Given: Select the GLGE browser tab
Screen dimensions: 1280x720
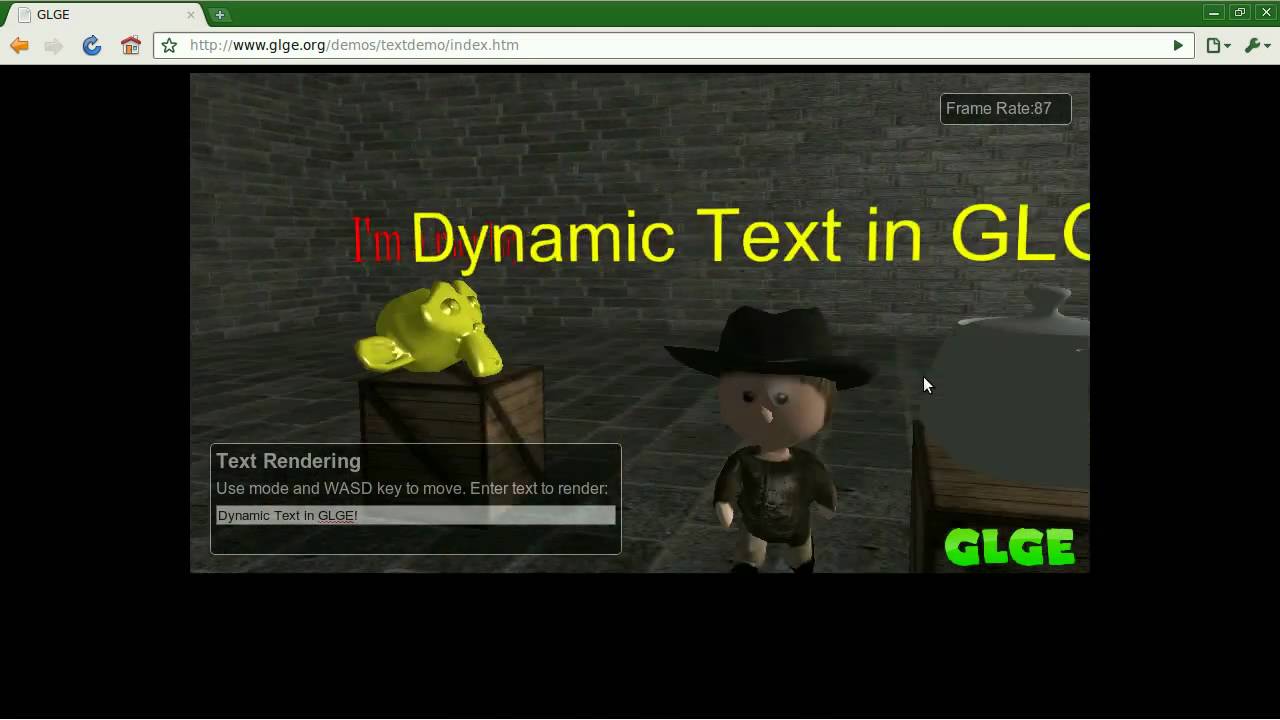Looking at the screenshot, I should 103,15.
